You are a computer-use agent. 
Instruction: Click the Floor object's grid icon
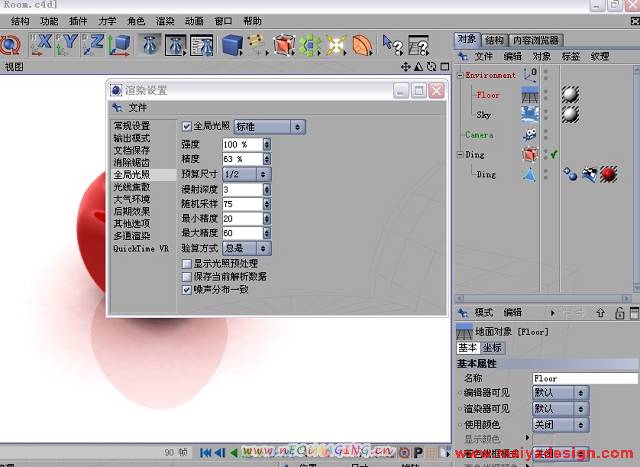[x=529, y=95]
